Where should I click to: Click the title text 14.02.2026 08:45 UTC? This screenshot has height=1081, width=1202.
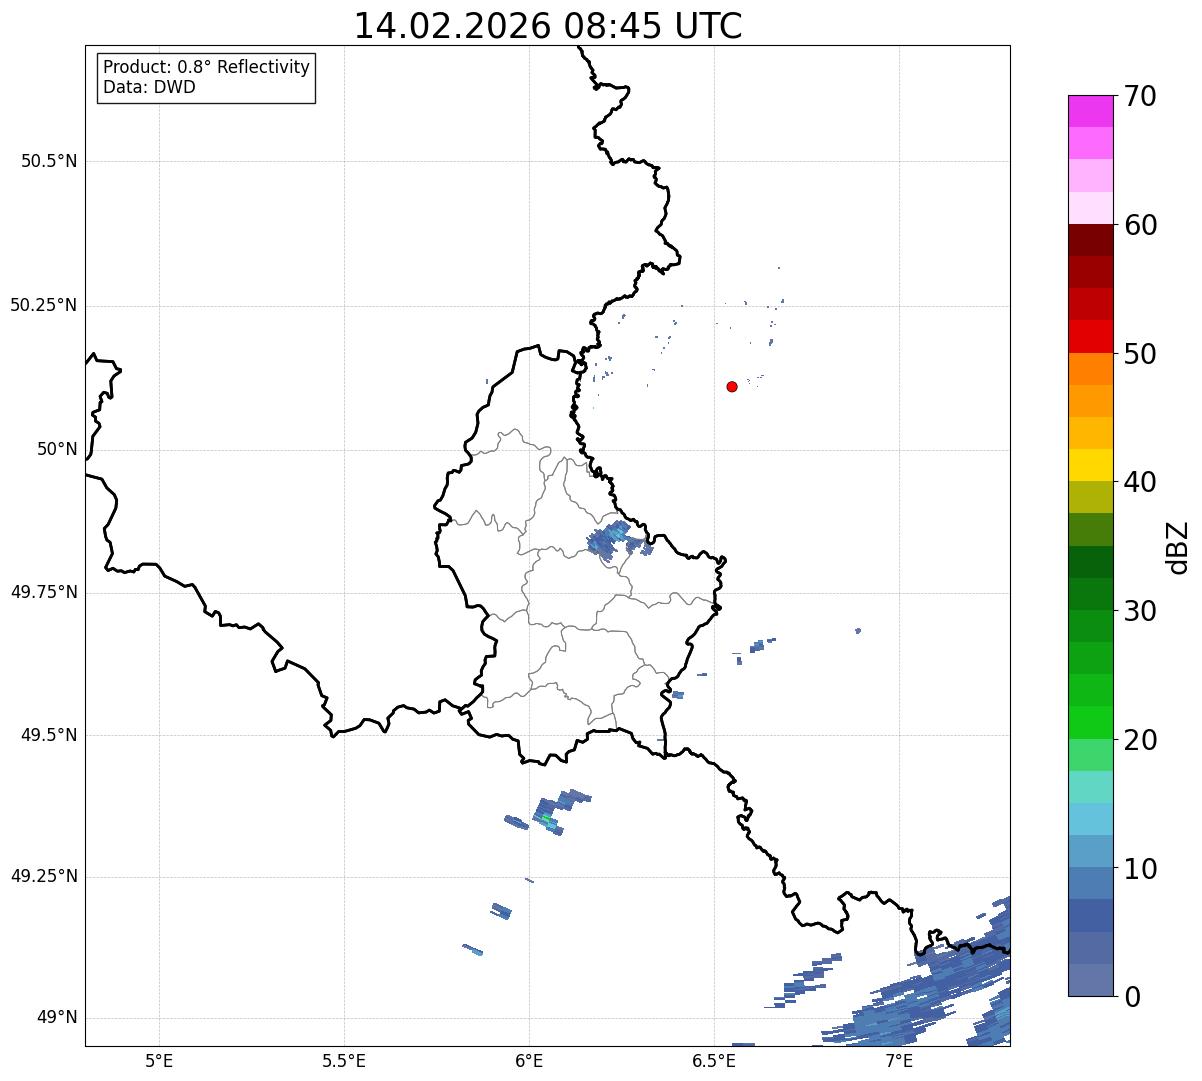tap(548, 26)
